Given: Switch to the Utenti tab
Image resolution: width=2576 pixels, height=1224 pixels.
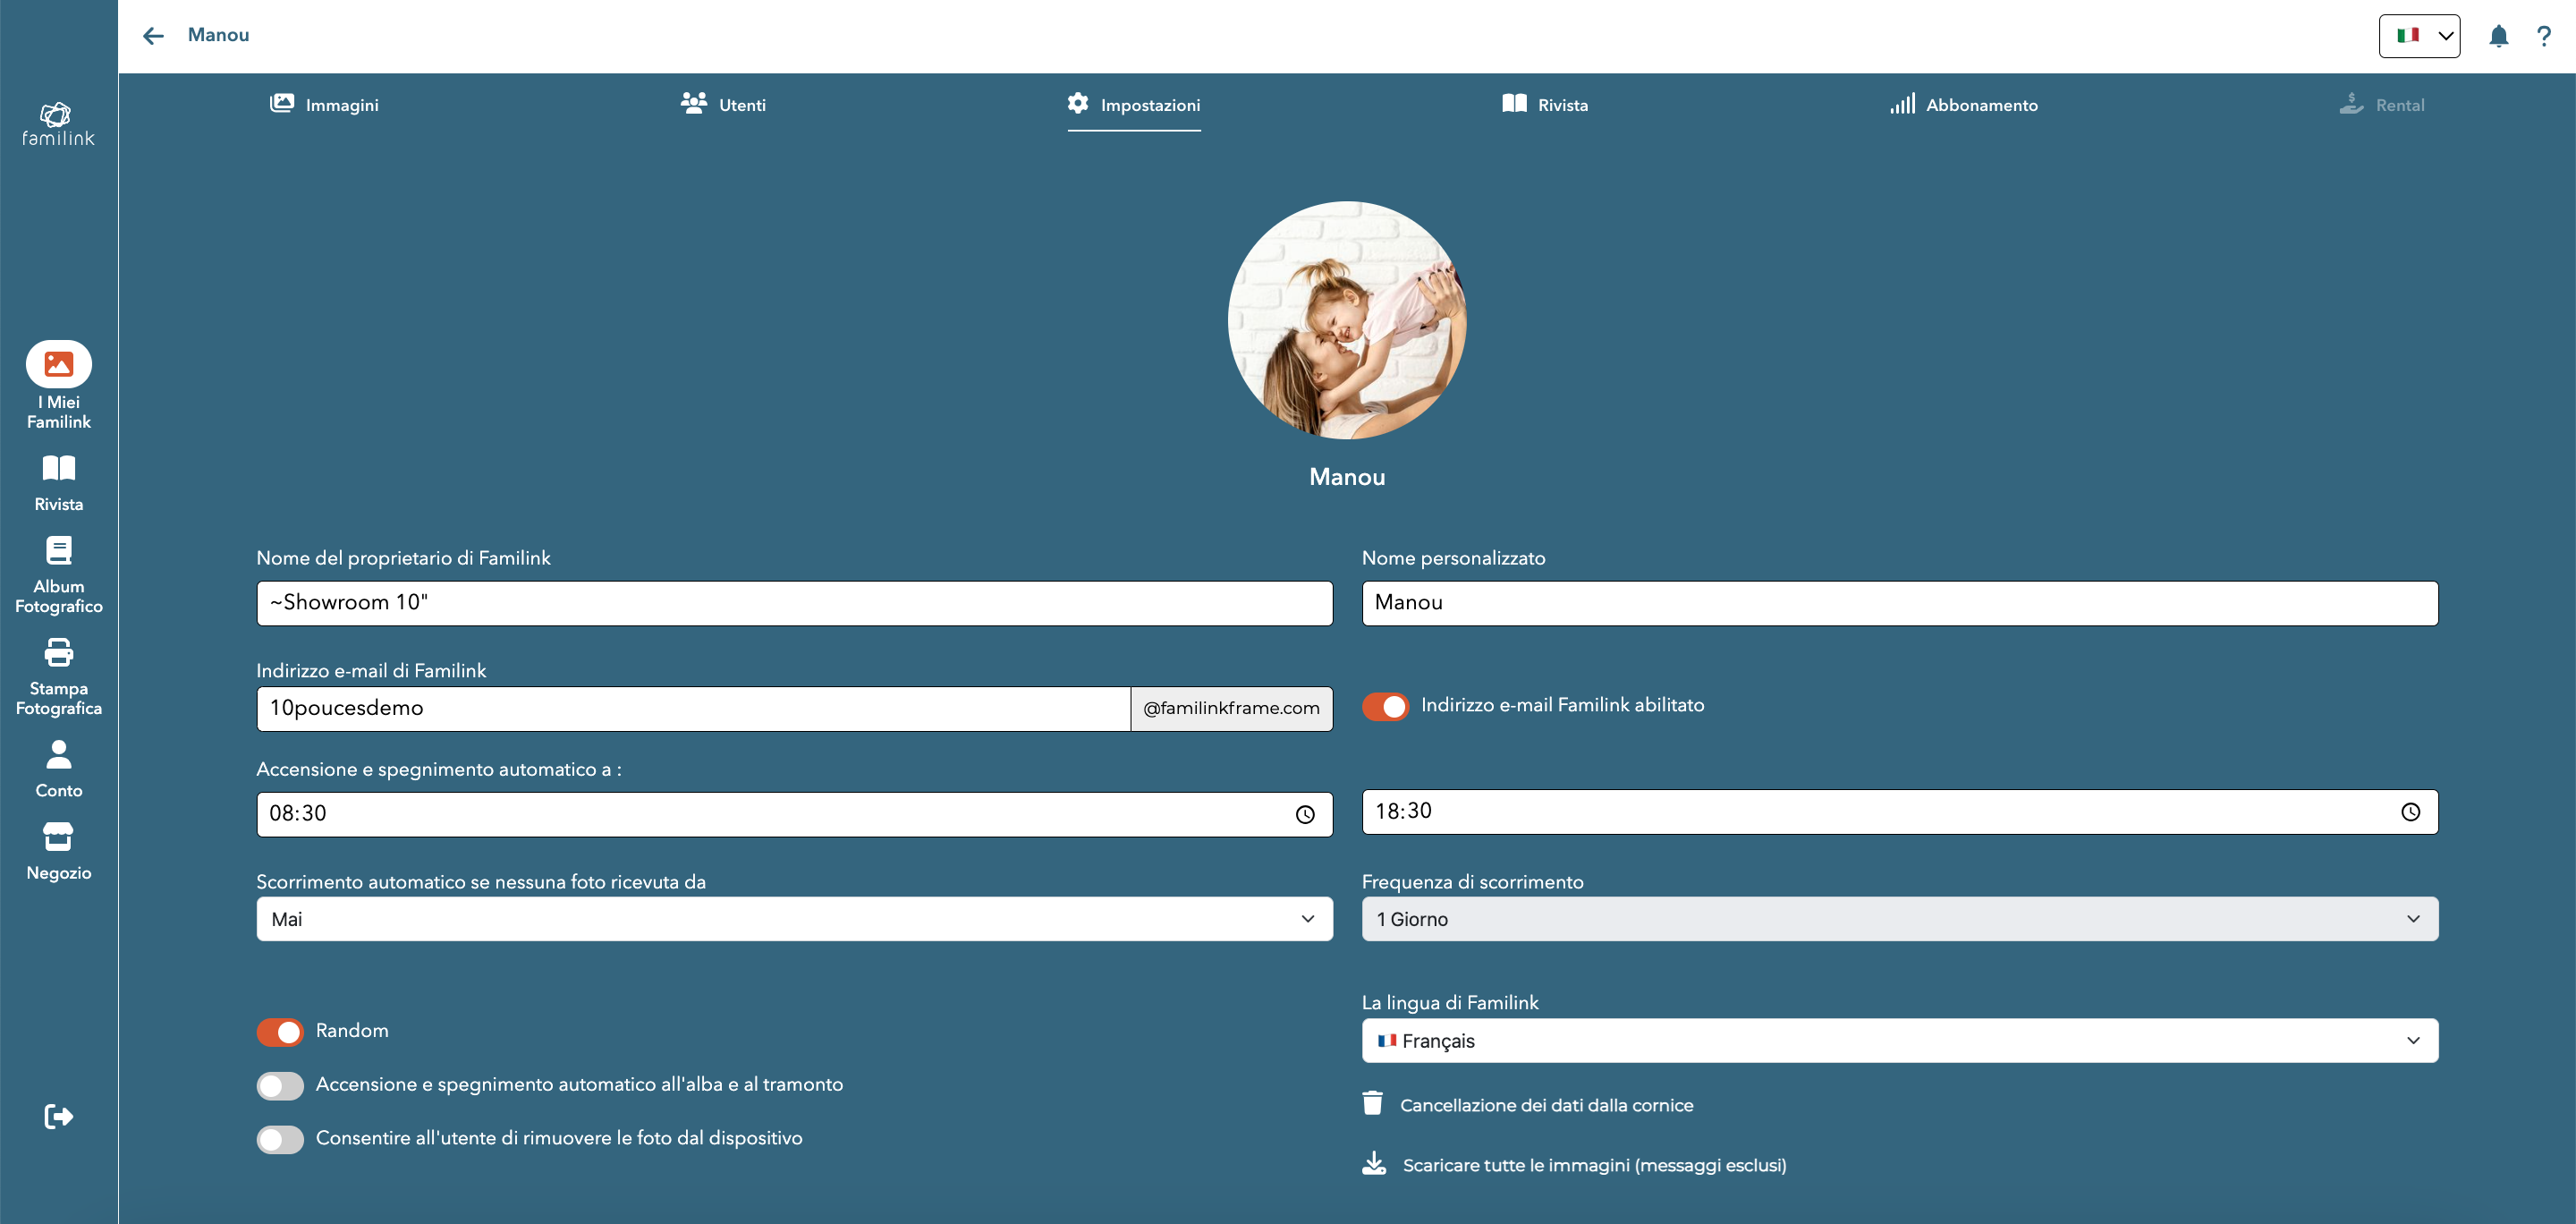Looking at the screenshot, I should click(724, 105).
